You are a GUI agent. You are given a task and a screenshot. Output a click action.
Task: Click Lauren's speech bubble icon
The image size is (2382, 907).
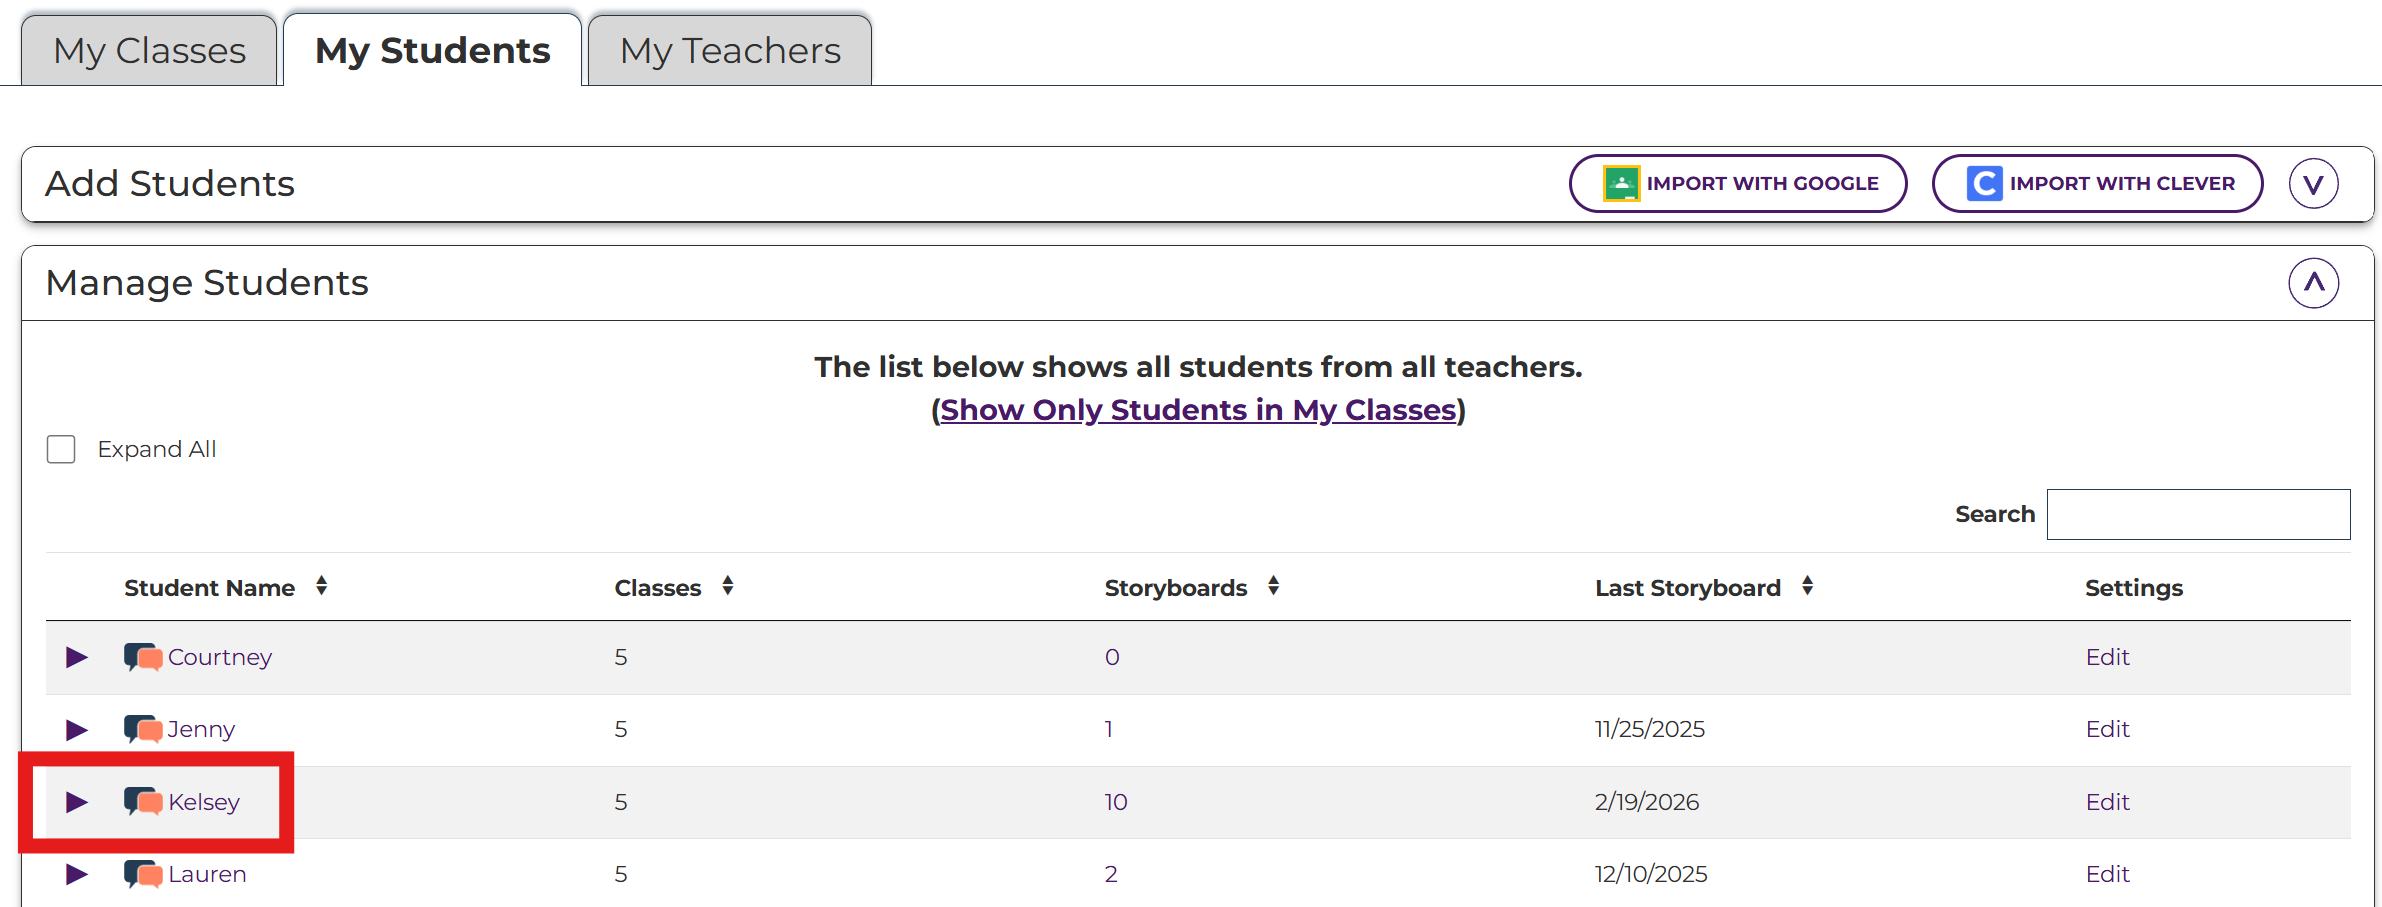coord(143,874)
